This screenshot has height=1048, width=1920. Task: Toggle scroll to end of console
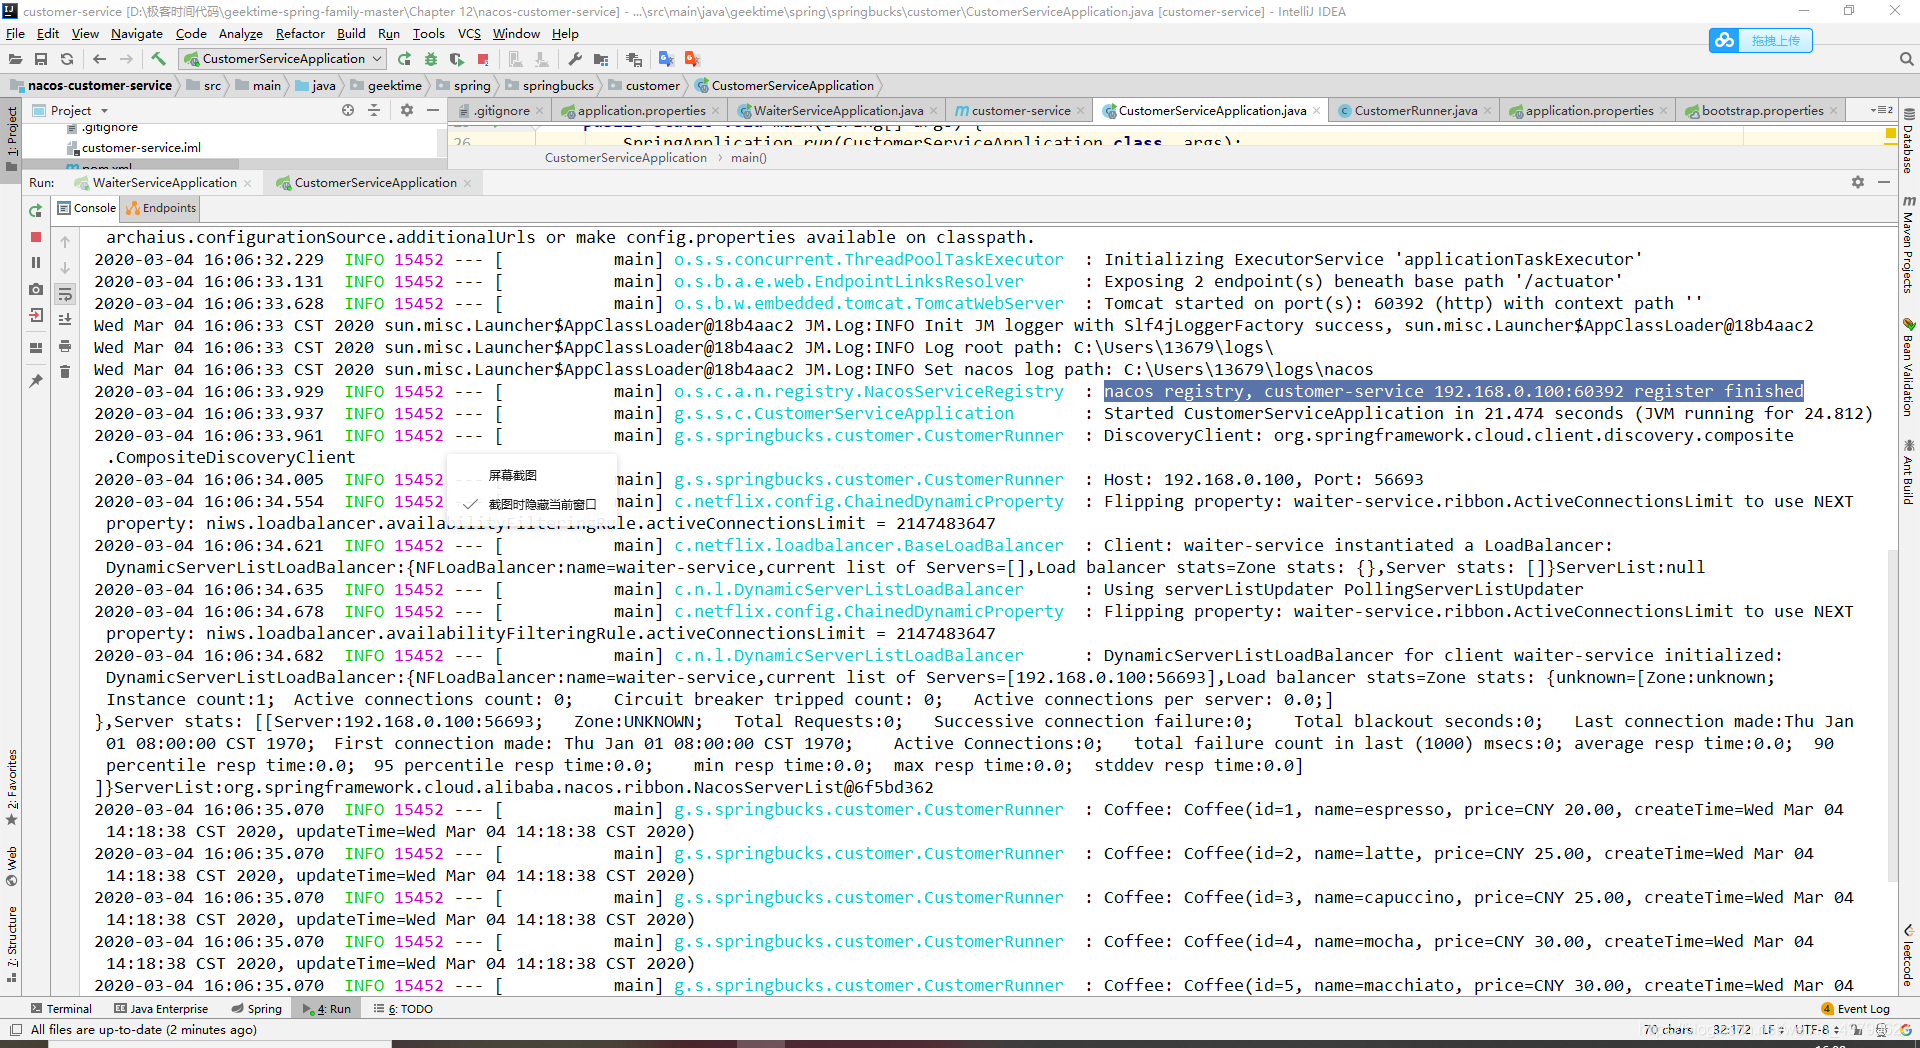point(65,320)
